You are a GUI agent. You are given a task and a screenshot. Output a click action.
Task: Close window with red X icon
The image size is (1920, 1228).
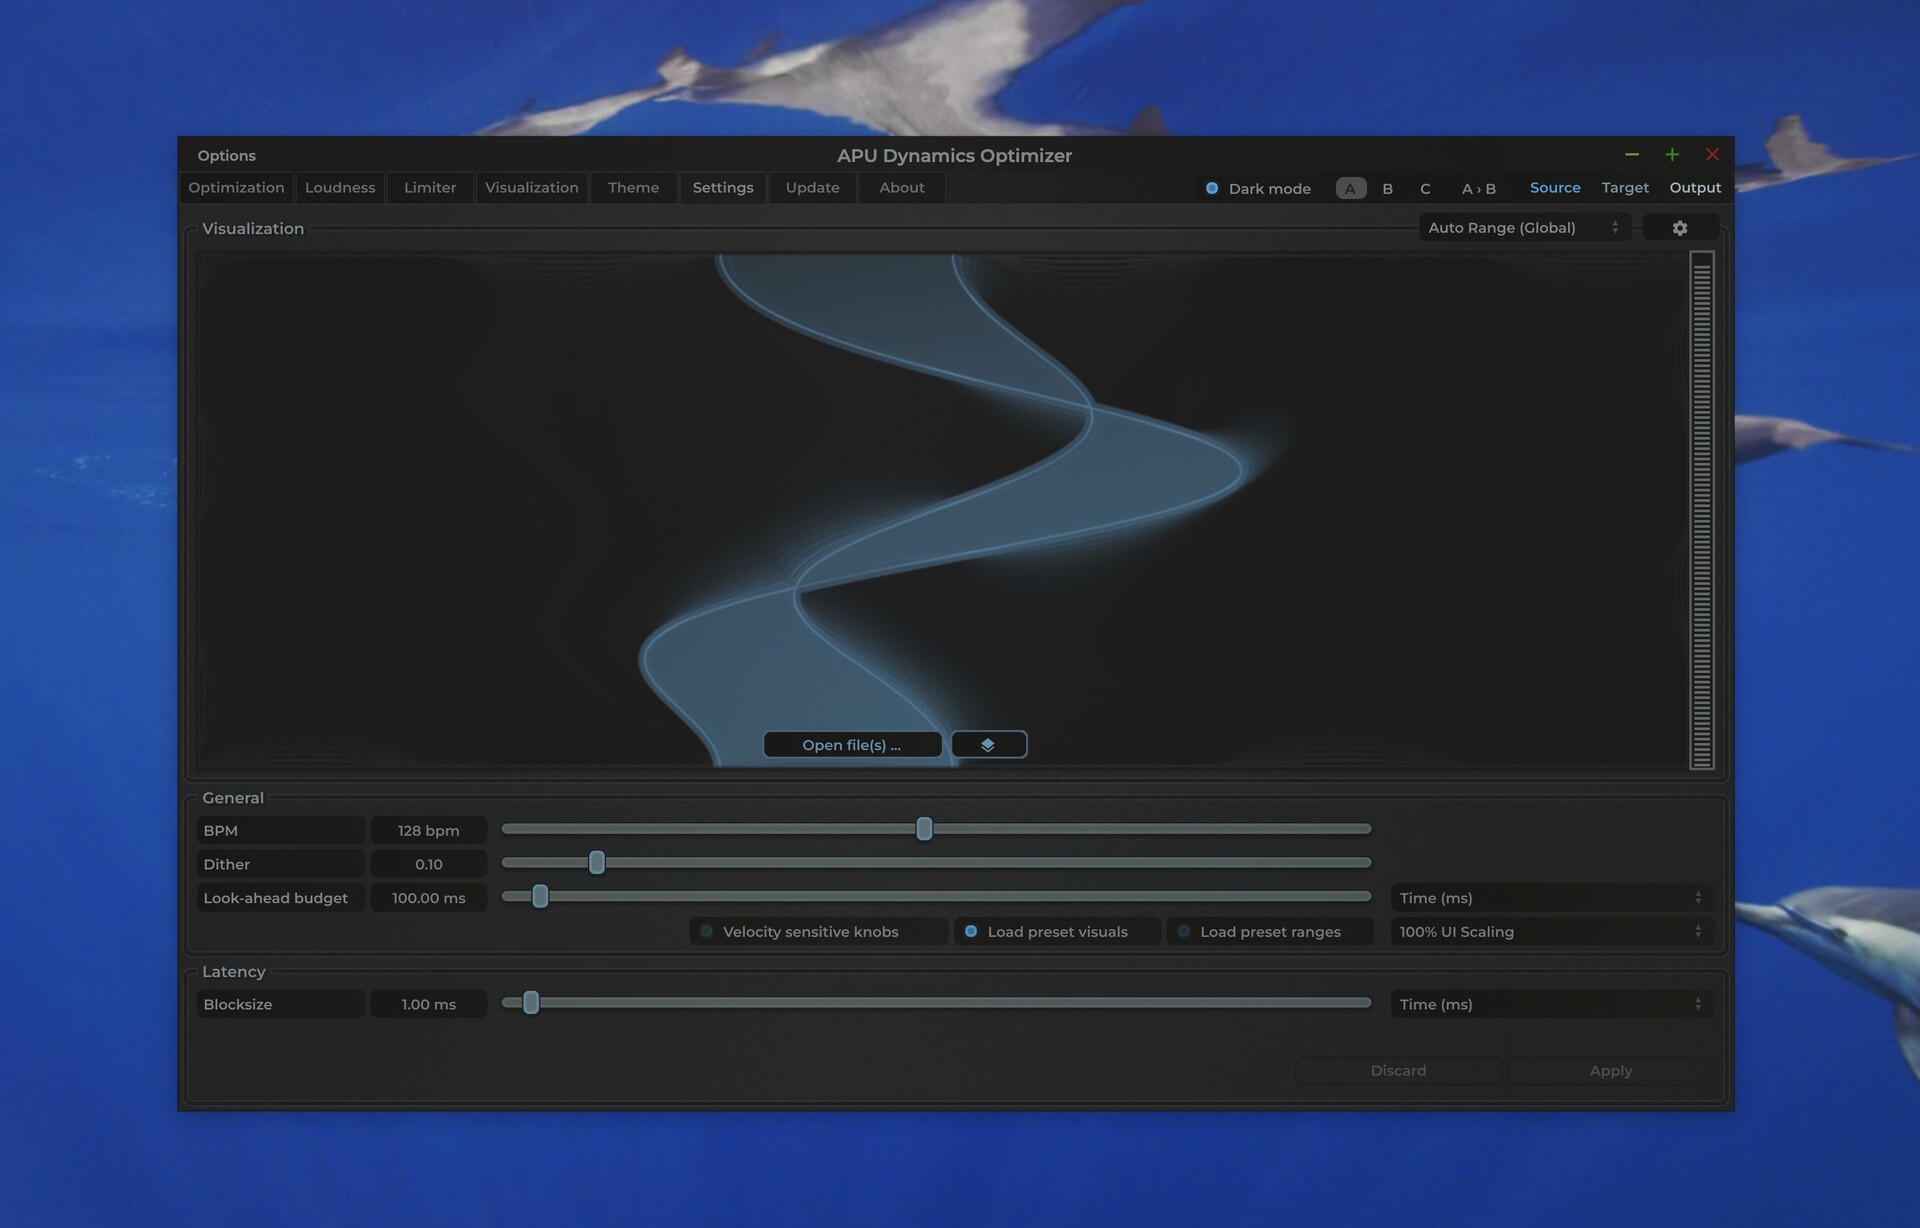click(1712, 155)
